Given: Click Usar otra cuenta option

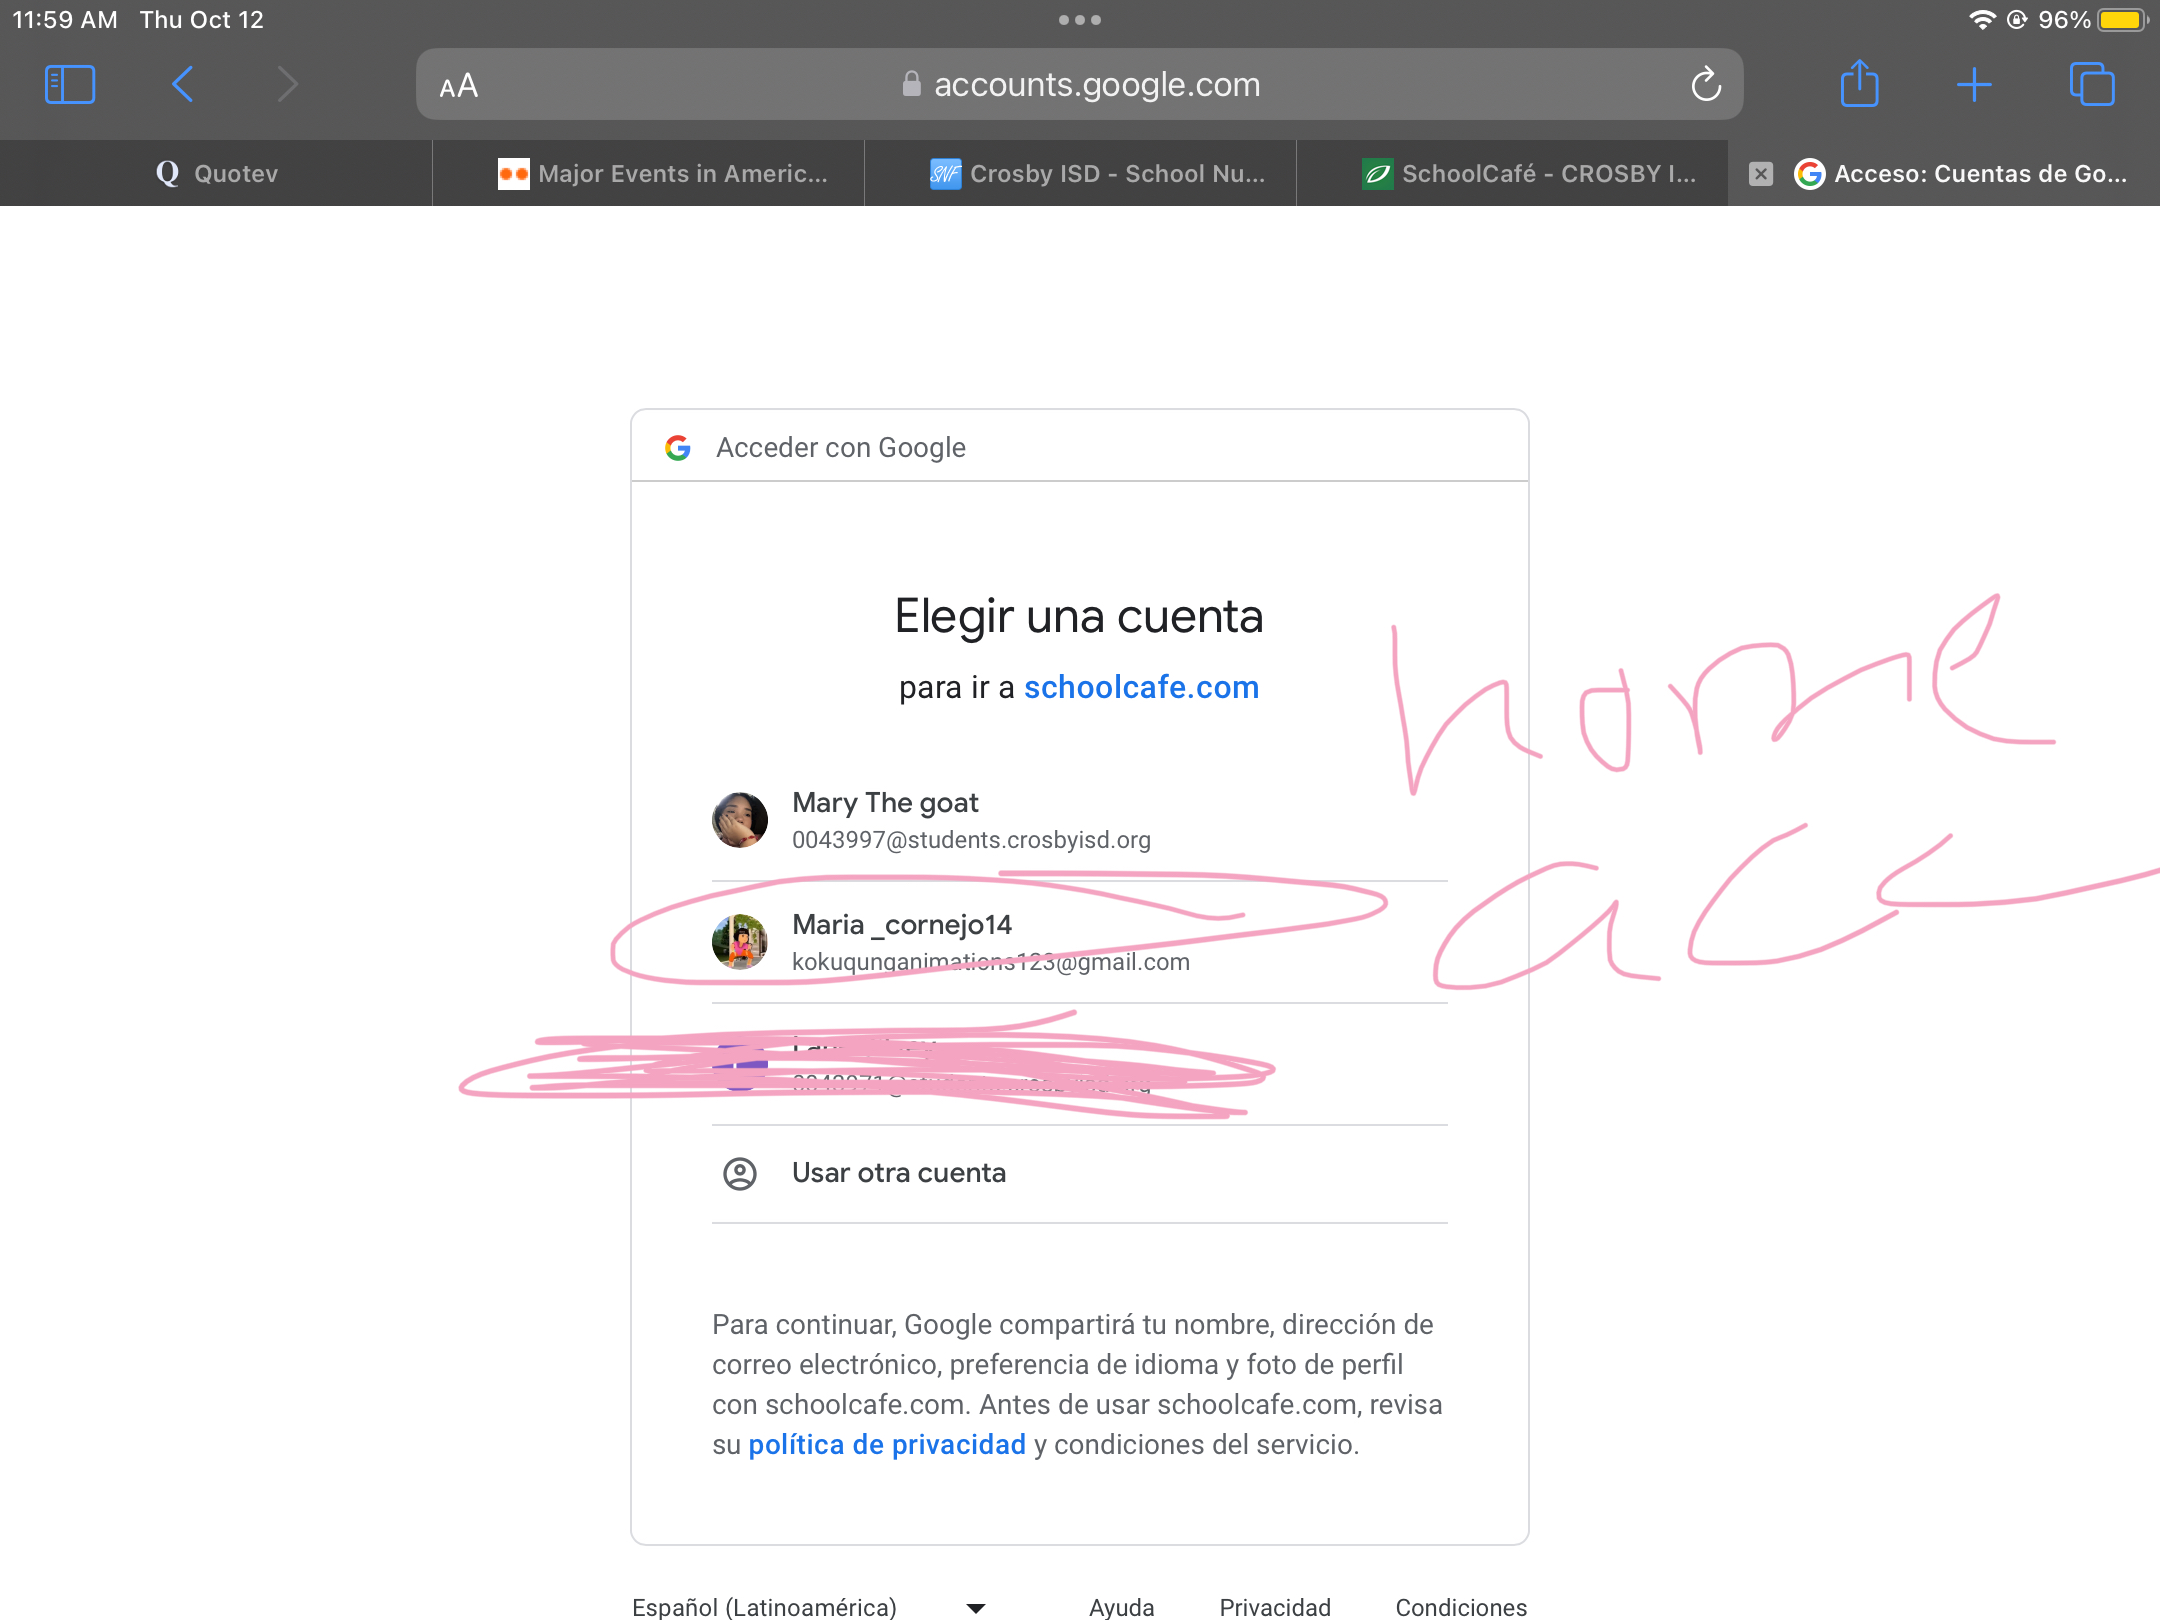Looking at the screenshot, I should (898, 1173).
